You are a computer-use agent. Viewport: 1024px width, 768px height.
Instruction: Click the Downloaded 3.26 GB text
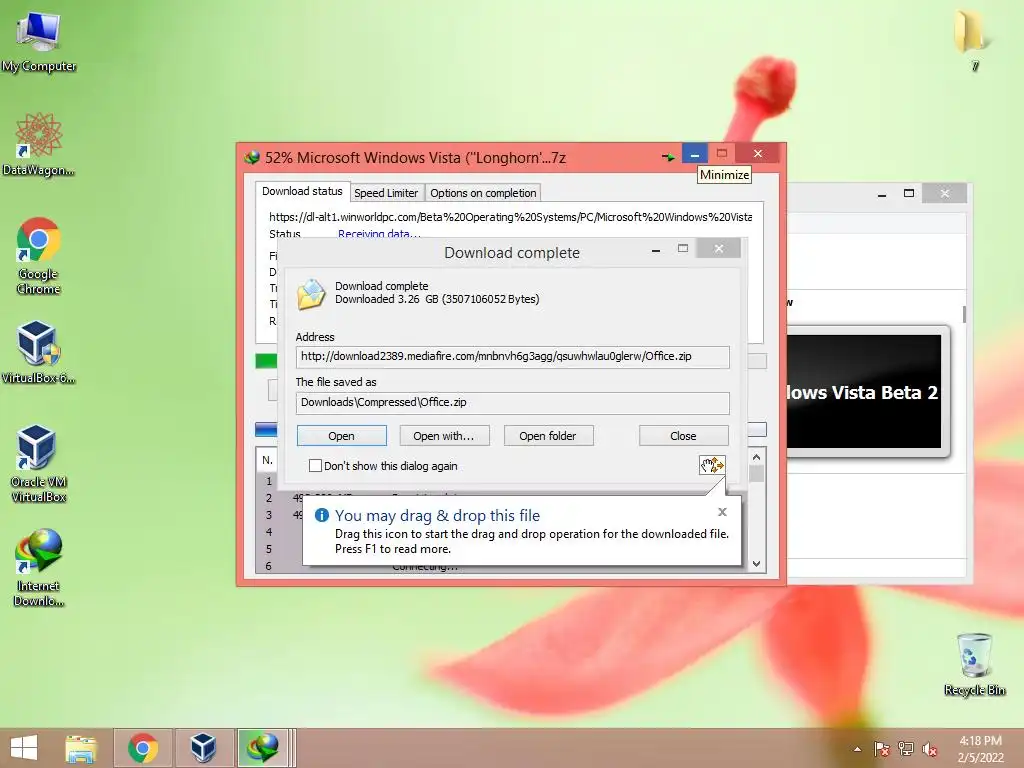[x=437, y=299]
